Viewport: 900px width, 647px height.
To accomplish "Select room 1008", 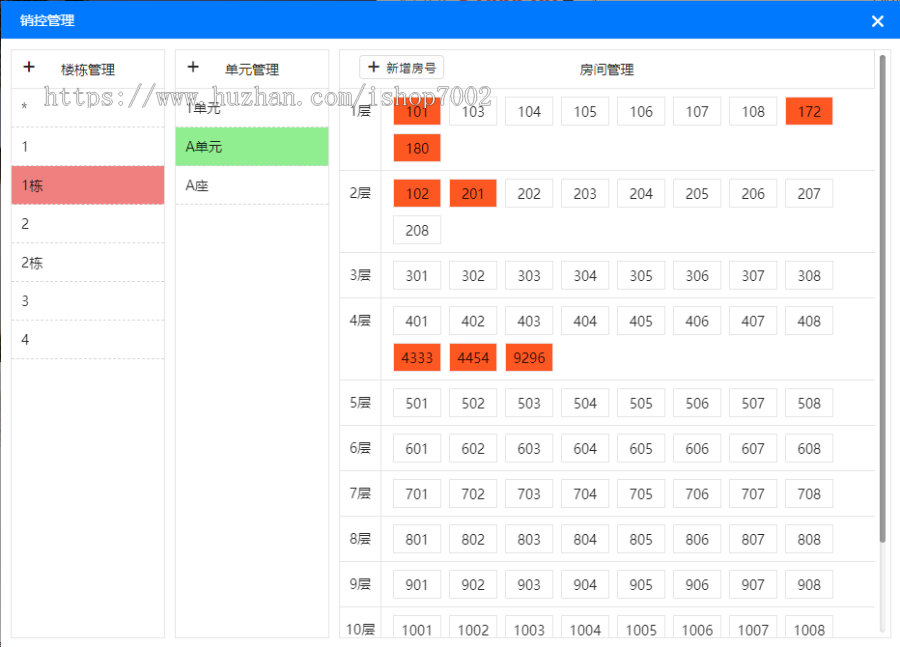I will pyautogui.click(x=809, y=627).
